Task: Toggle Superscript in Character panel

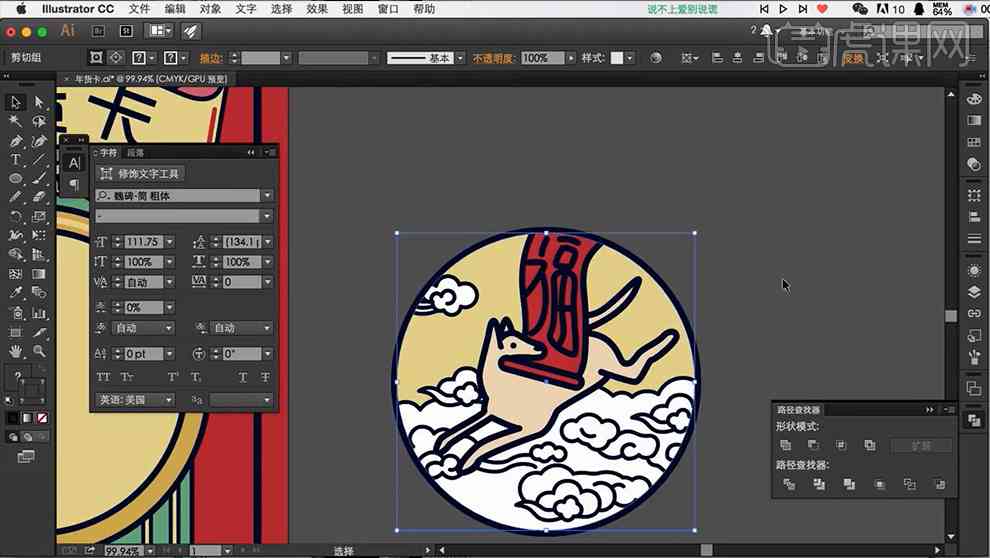Action: click(x=173, y=377)
